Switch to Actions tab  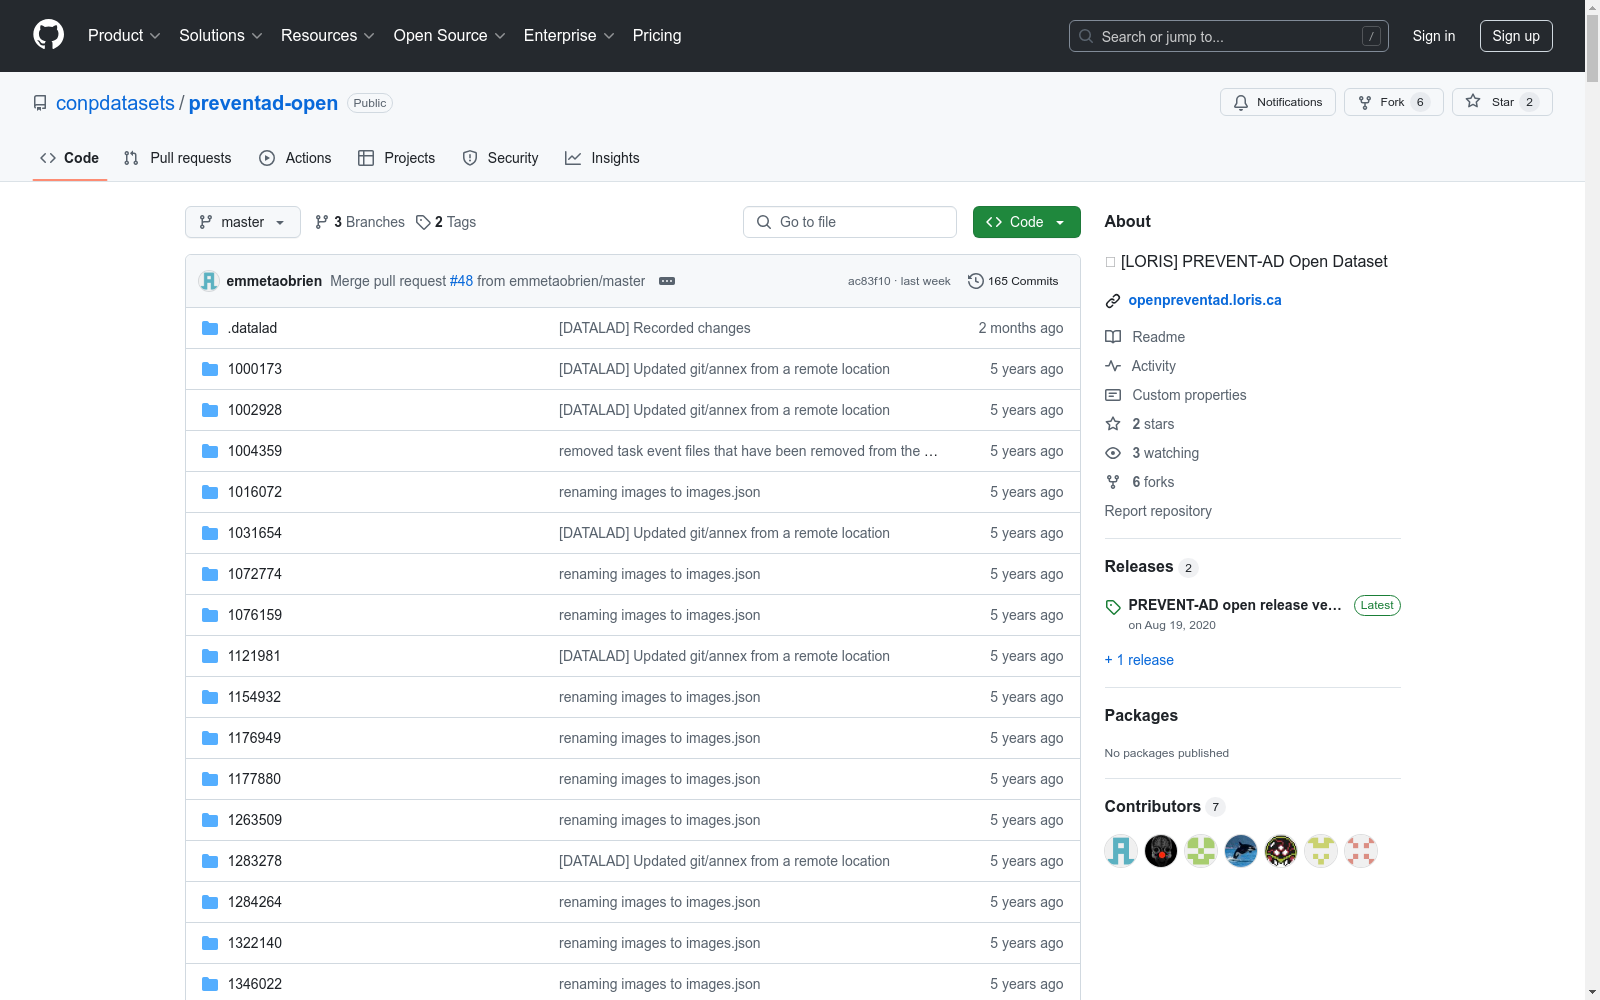(295, 158)
